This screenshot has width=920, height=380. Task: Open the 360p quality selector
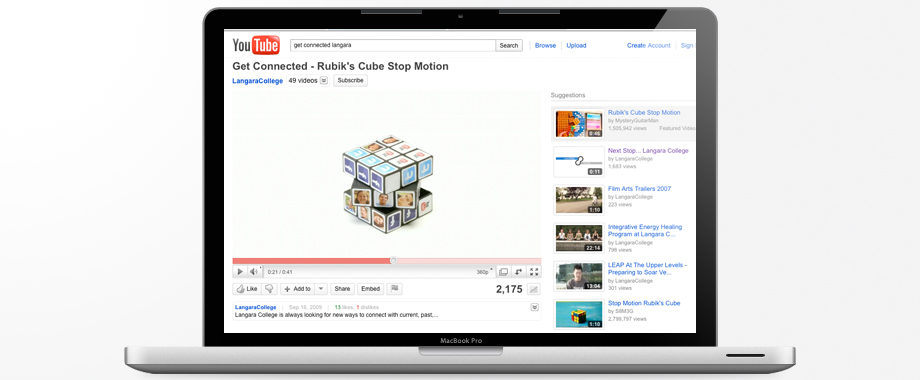point(484,272)
